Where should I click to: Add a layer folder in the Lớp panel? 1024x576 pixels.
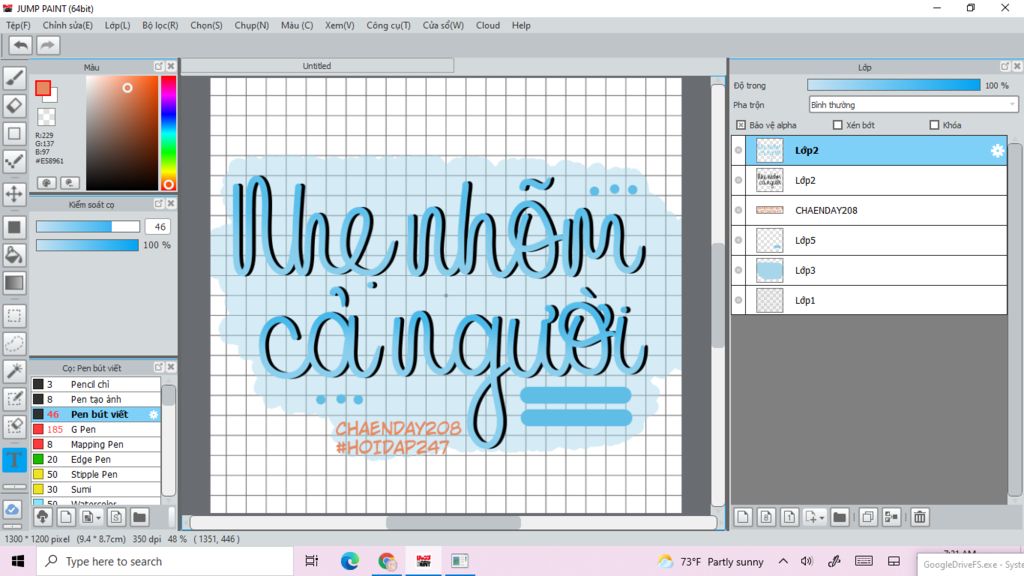(840, 517)
